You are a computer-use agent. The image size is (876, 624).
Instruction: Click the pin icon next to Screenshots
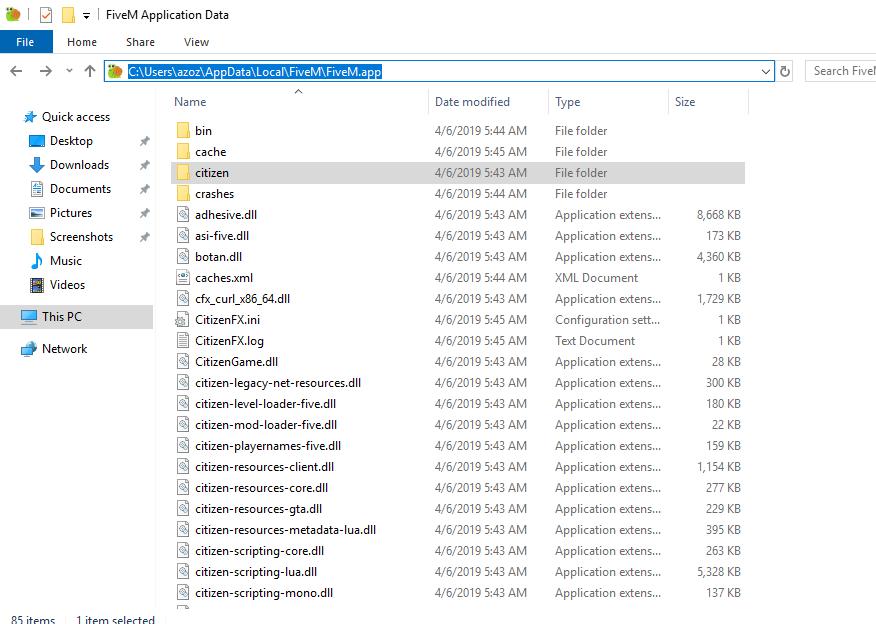[145, 237]
